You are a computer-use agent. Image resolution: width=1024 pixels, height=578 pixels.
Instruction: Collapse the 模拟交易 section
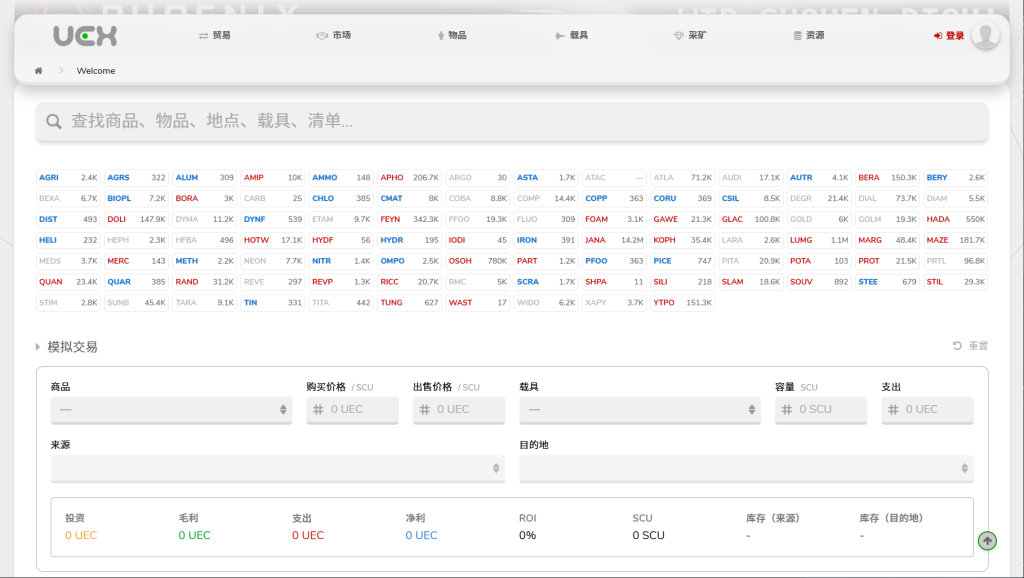click(x=66, y=347)
